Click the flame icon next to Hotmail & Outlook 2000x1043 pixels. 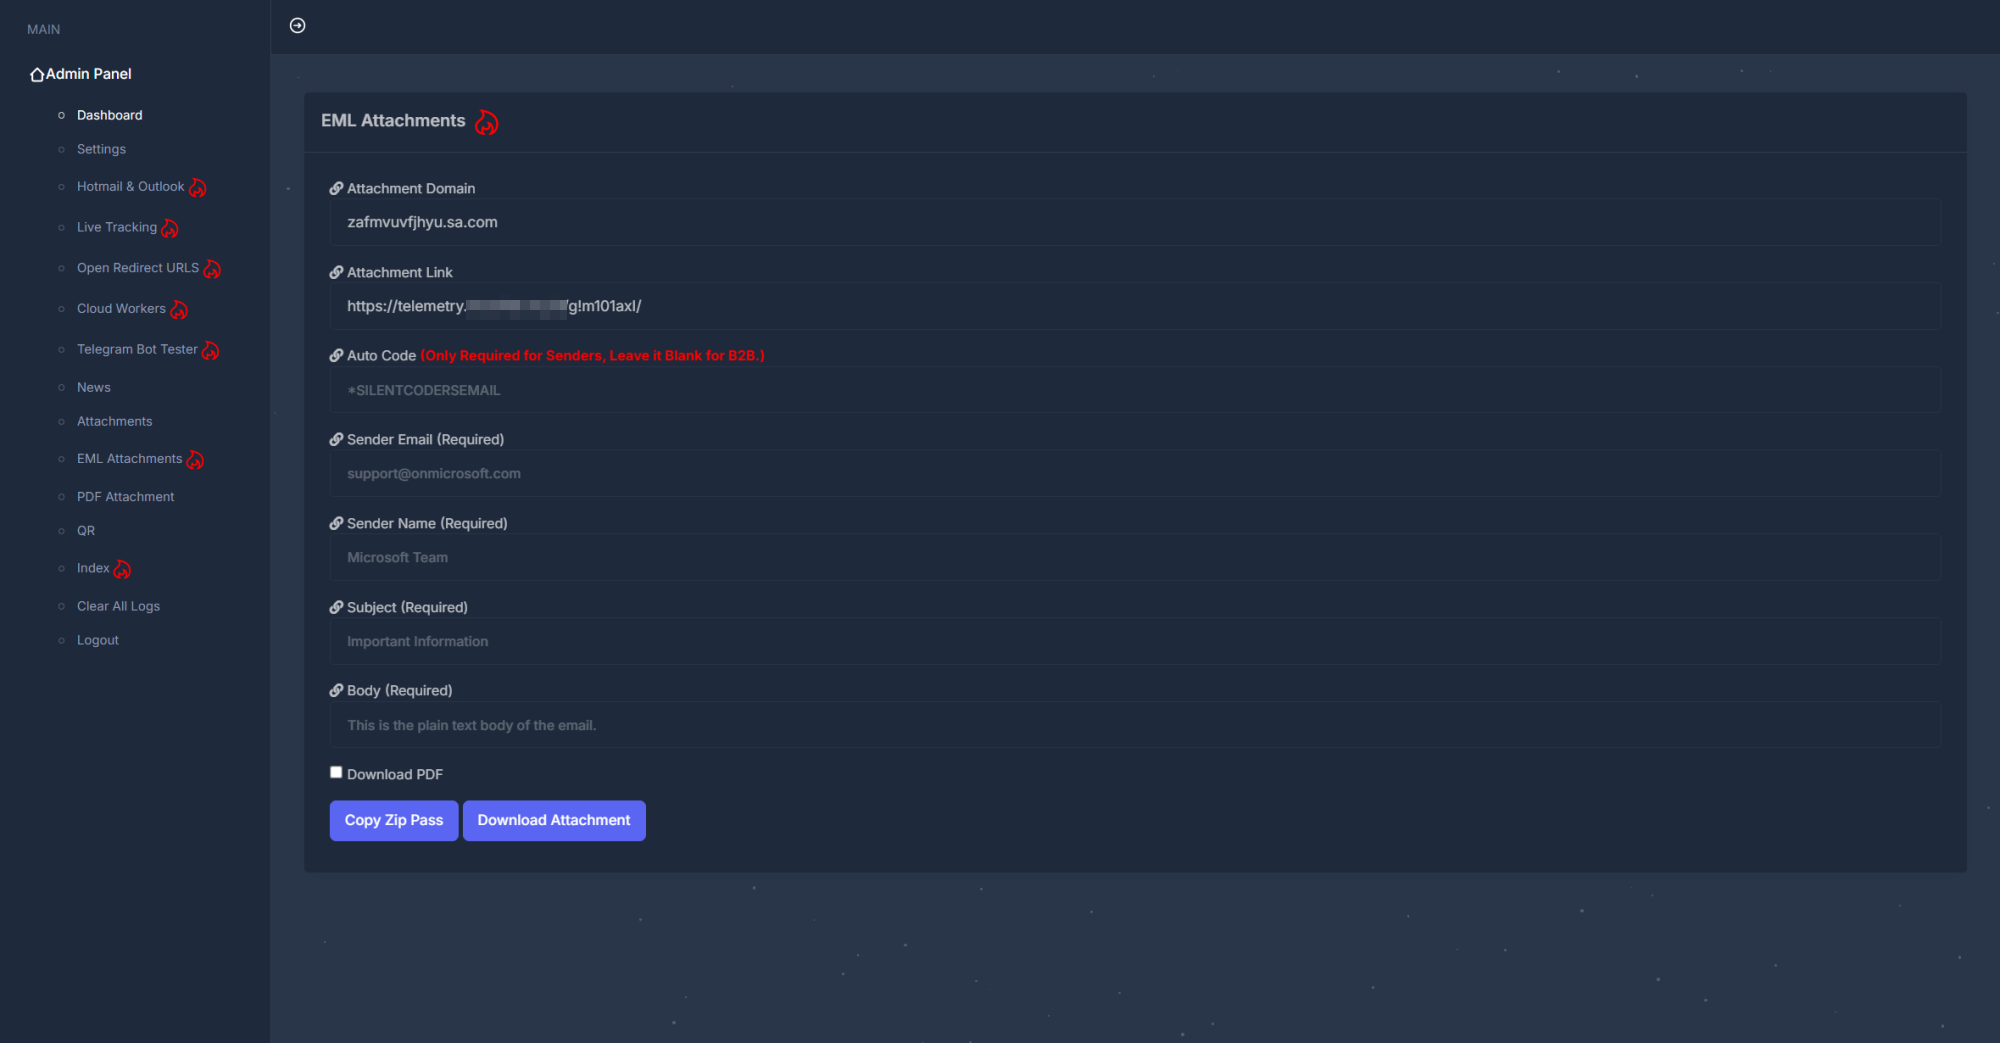pyautogui.click(x=198, y=188)
